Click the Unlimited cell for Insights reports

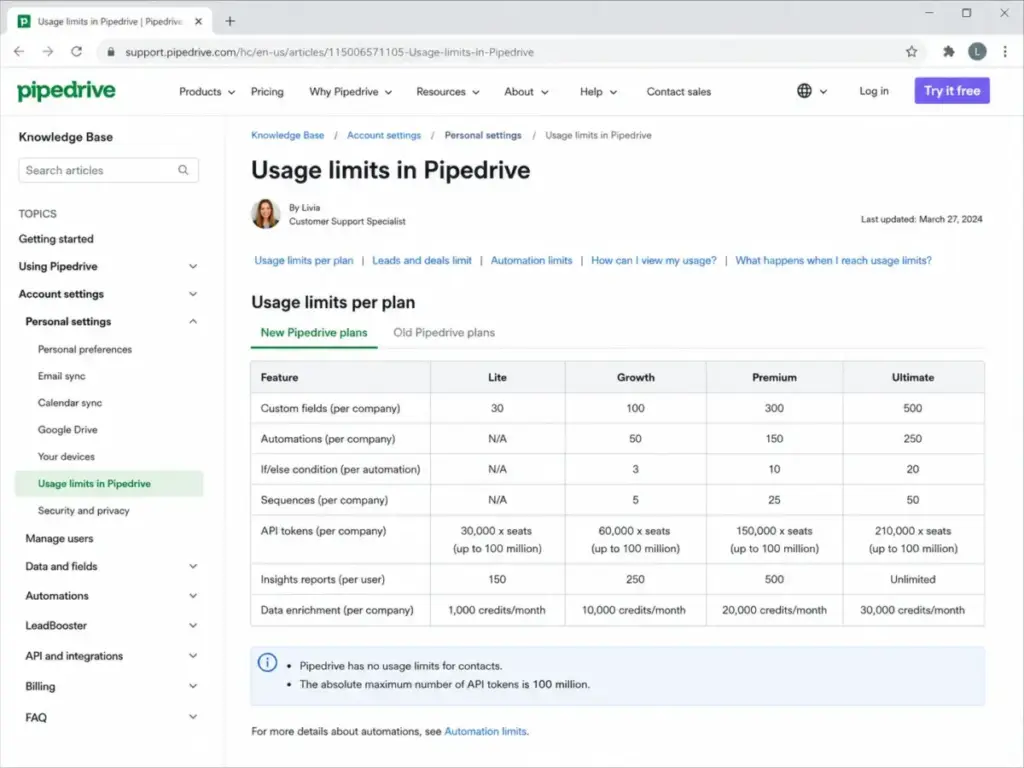[913, 579]
